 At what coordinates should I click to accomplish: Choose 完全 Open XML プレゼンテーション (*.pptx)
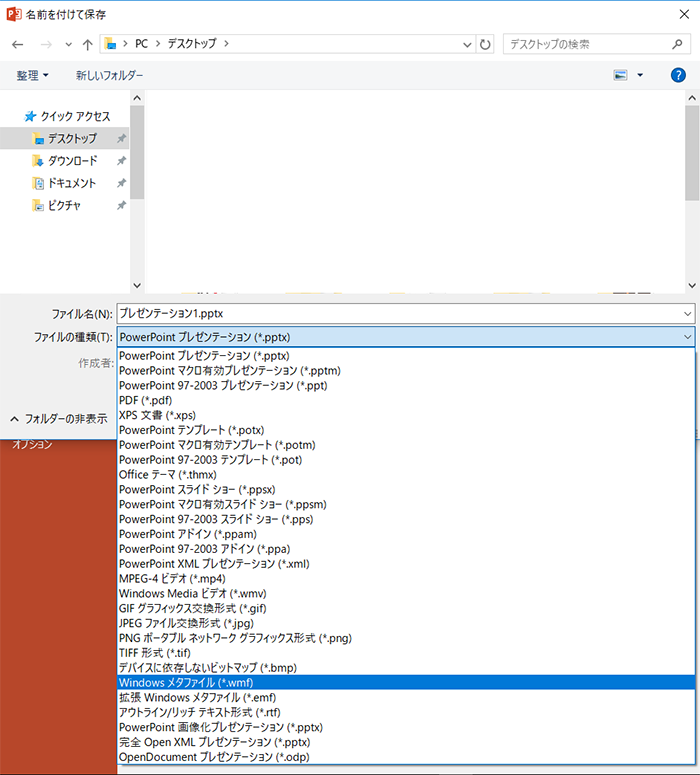tap(406, 742)
